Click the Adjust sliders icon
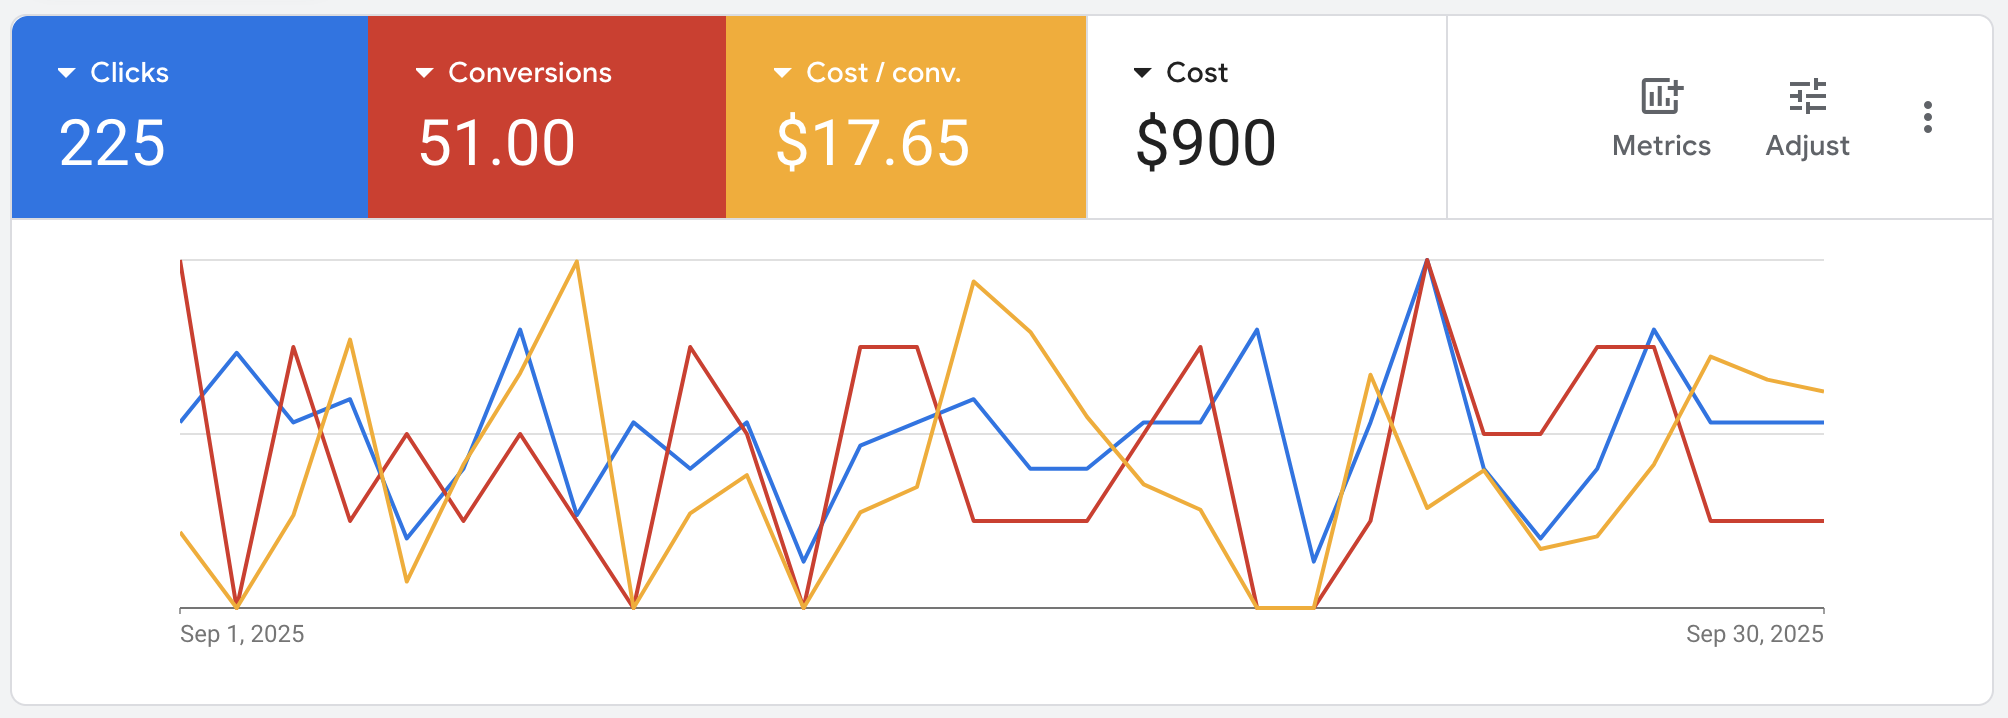 point(1807,97)
